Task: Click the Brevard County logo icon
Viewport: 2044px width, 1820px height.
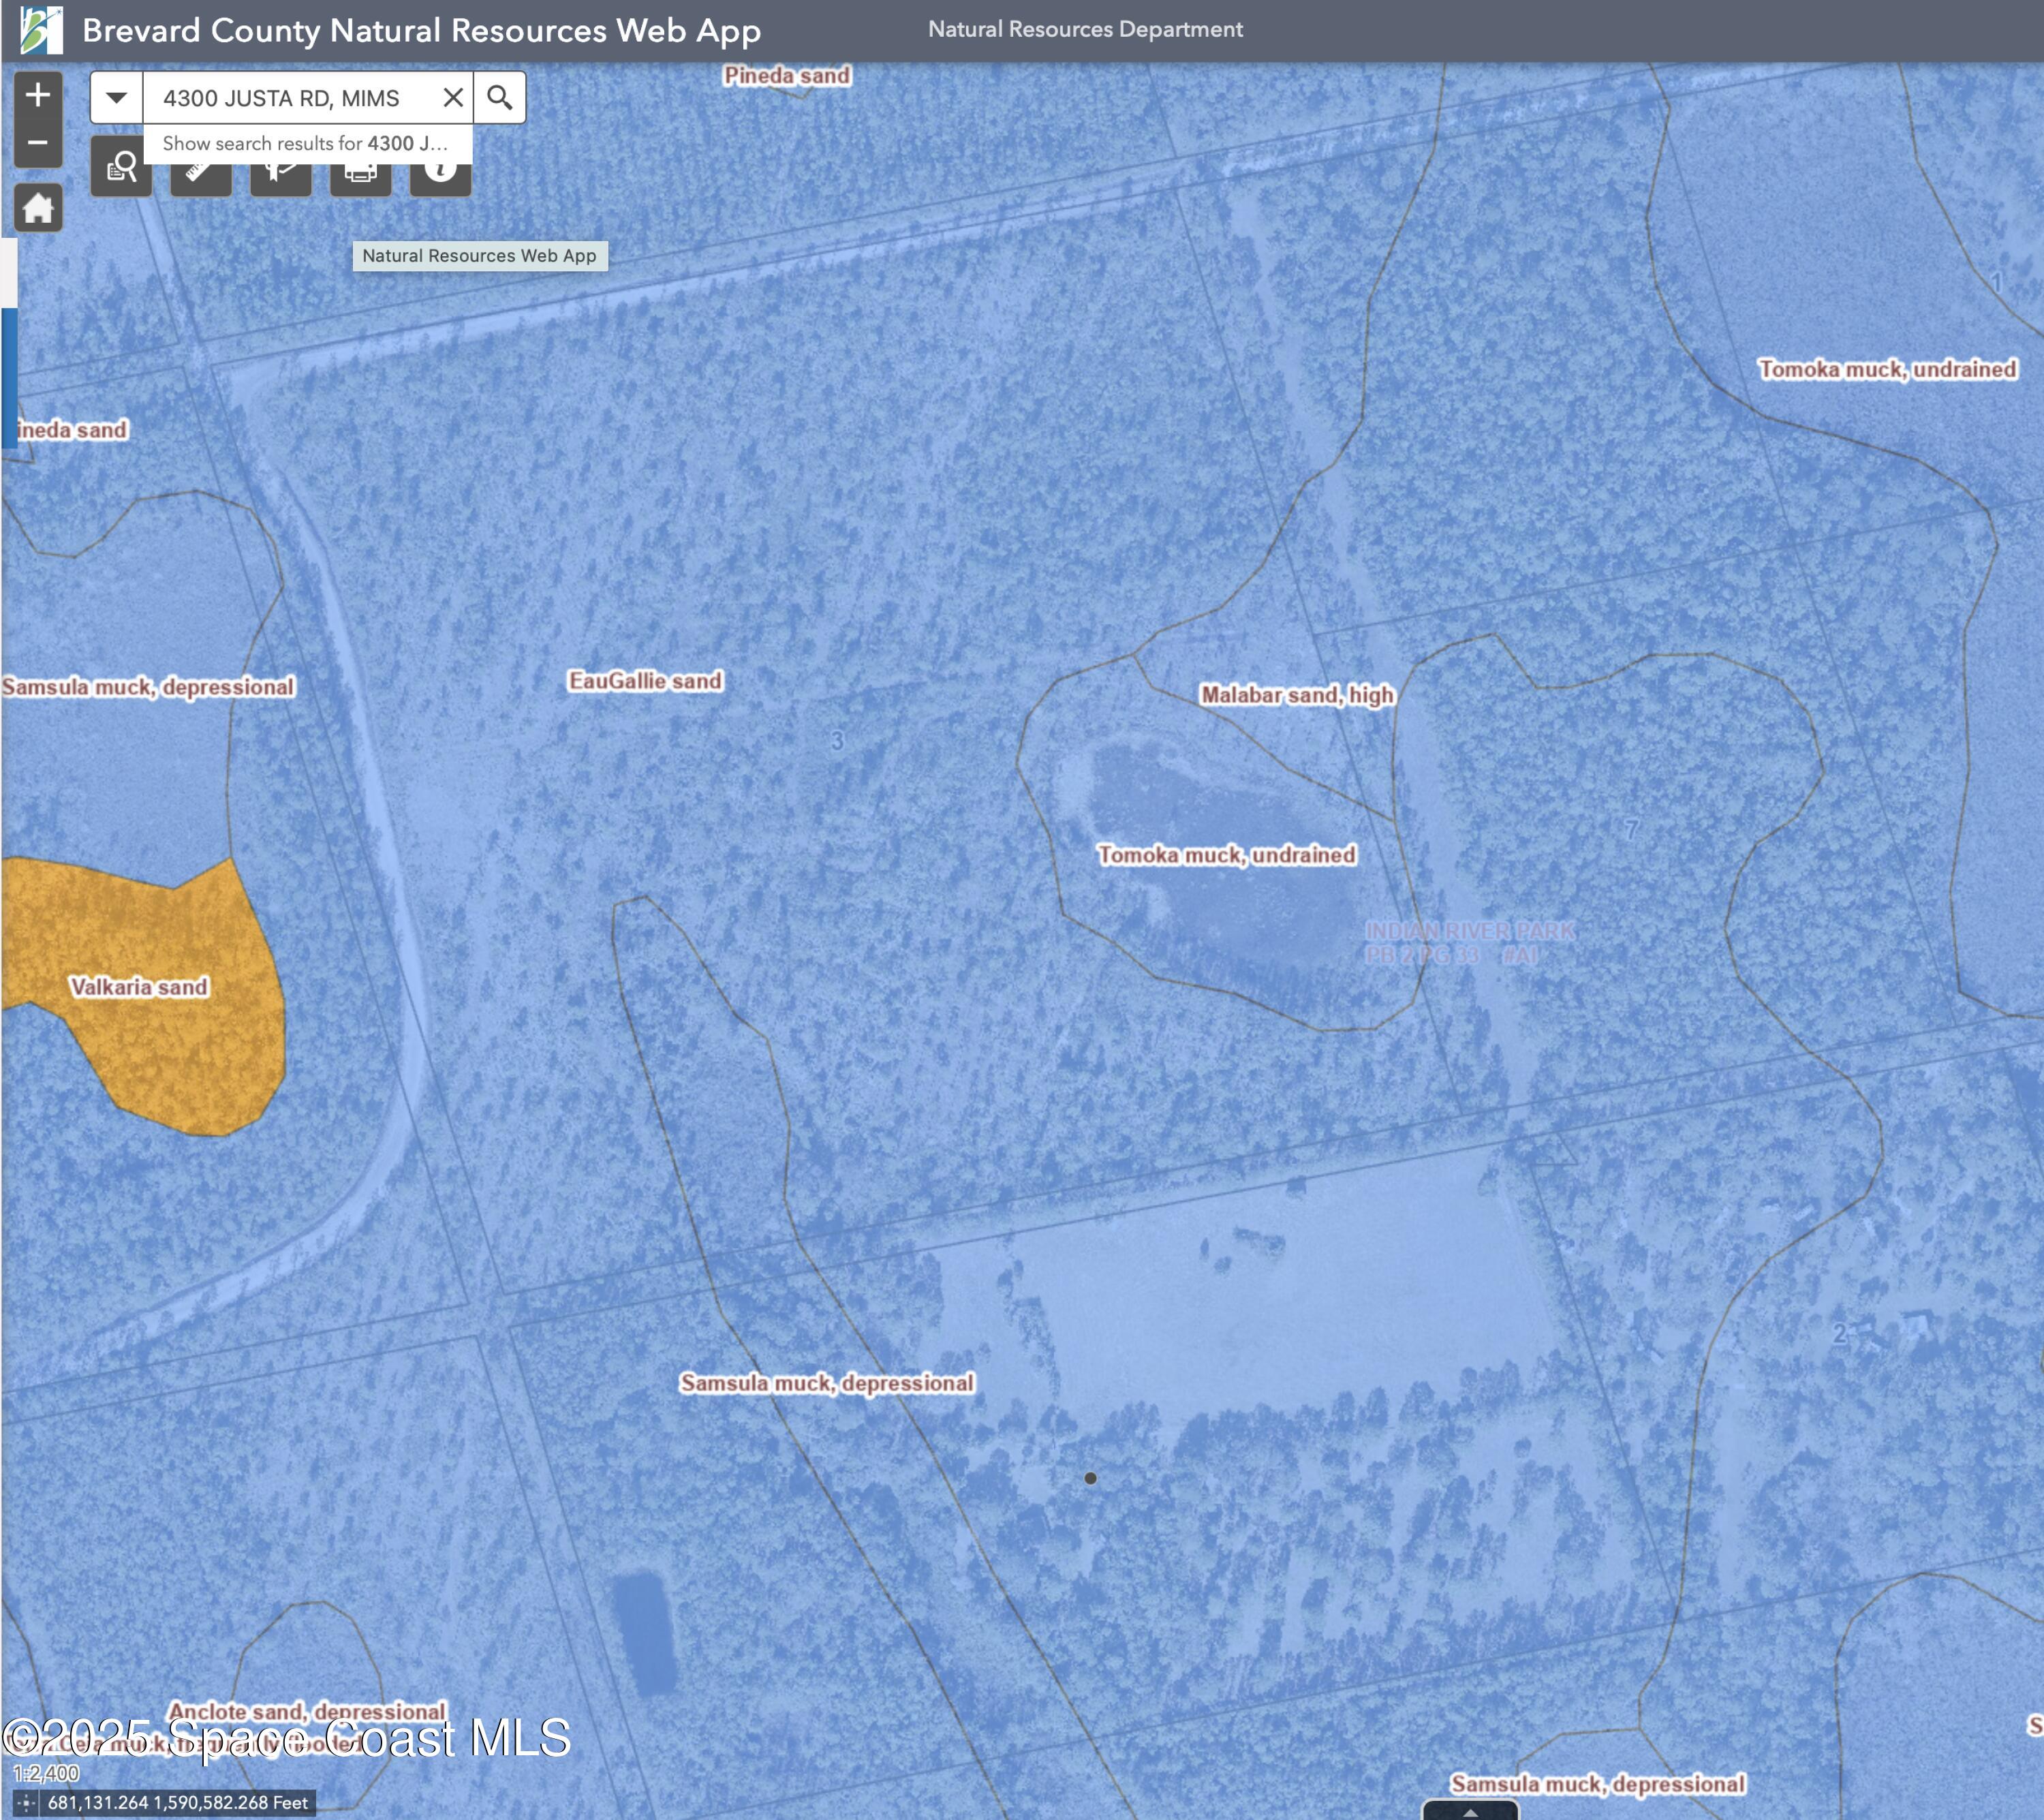Action: pos(40,30)
